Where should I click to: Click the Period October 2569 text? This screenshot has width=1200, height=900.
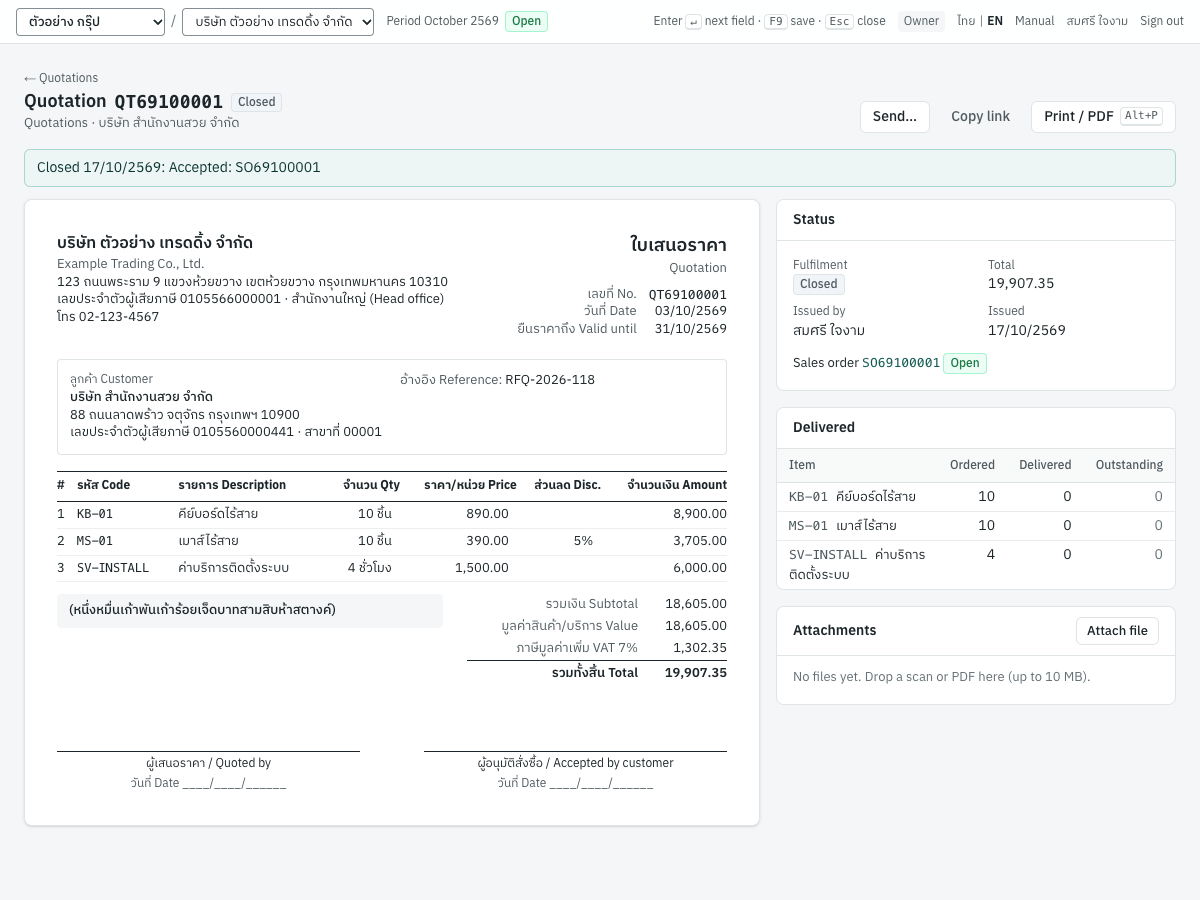(442, 21)
